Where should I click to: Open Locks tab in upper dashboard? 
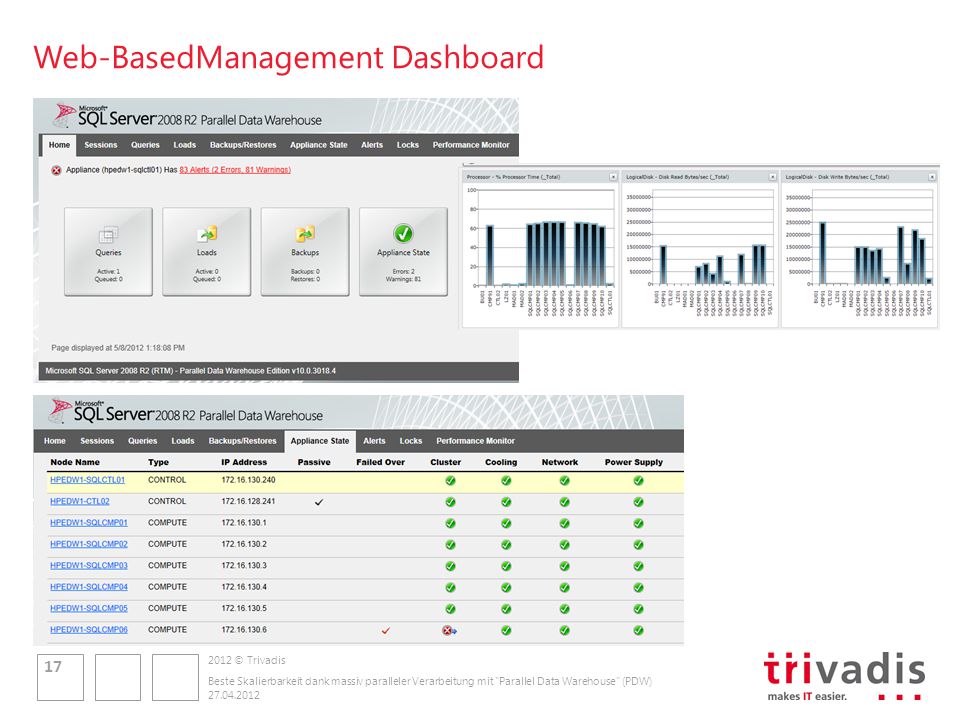408,145
